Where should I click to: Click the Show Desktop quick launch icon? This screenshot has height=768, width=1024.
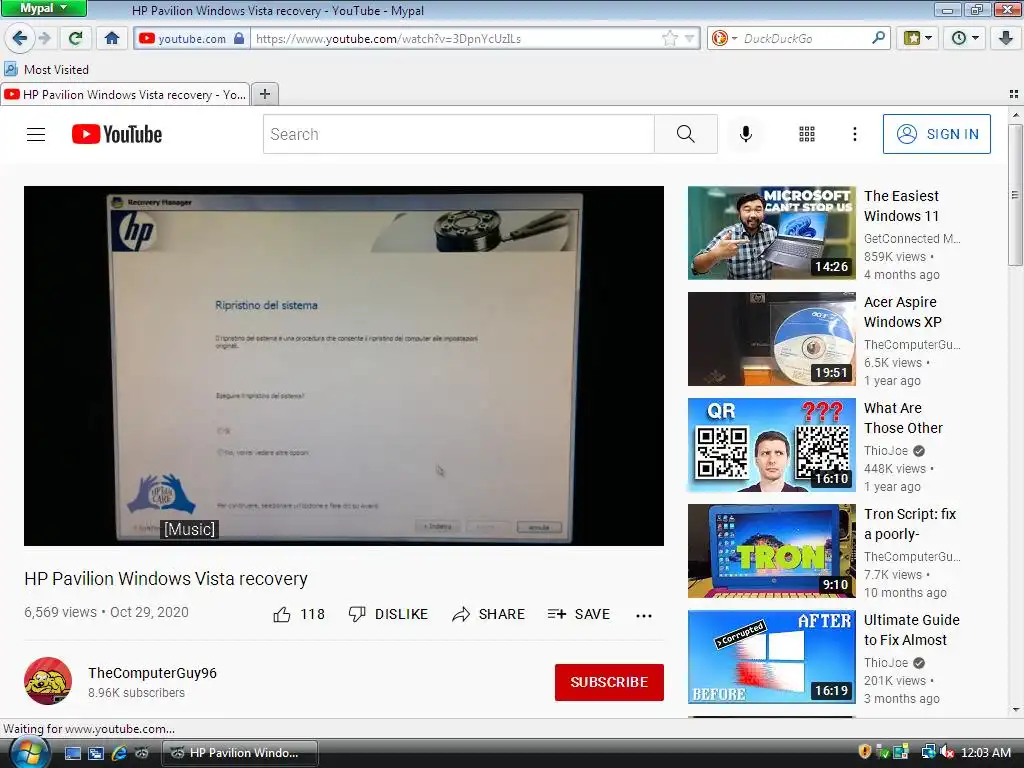(x=72, y=753)
